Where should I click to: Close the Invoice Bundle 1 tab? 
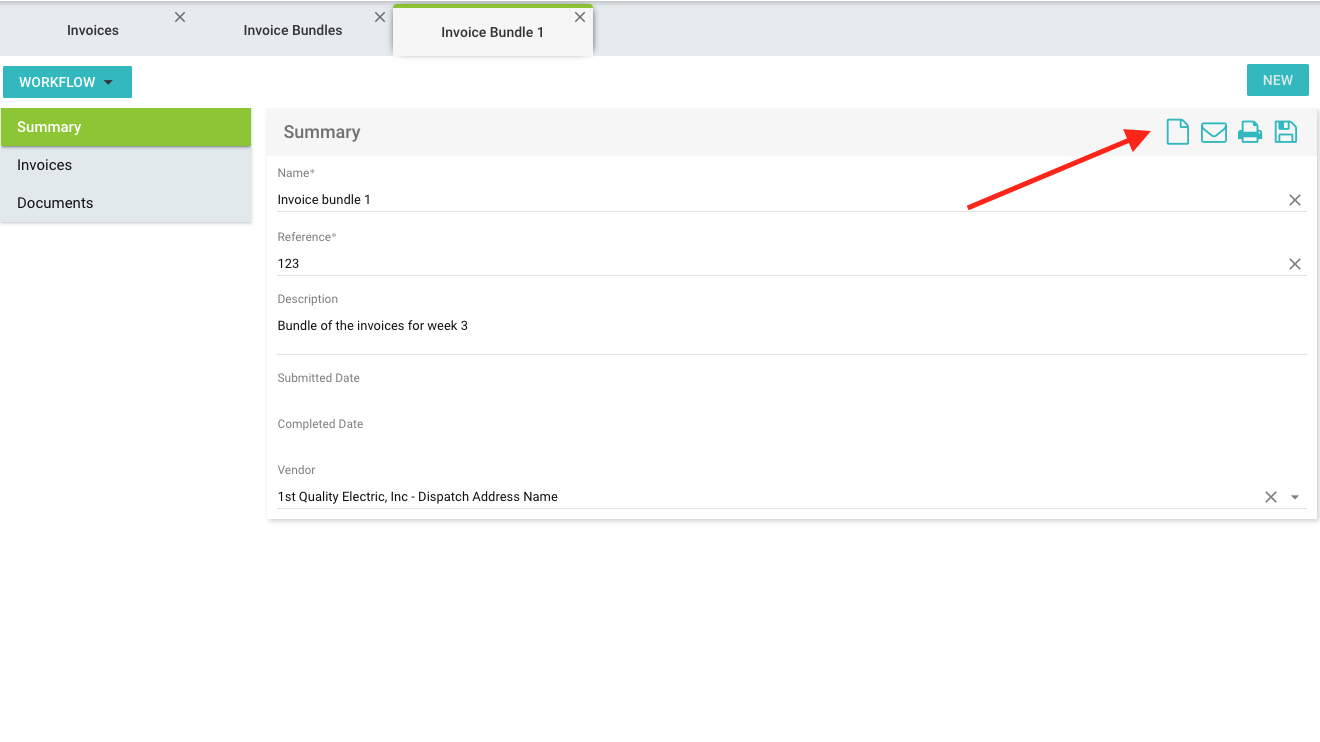click(579, 17)
